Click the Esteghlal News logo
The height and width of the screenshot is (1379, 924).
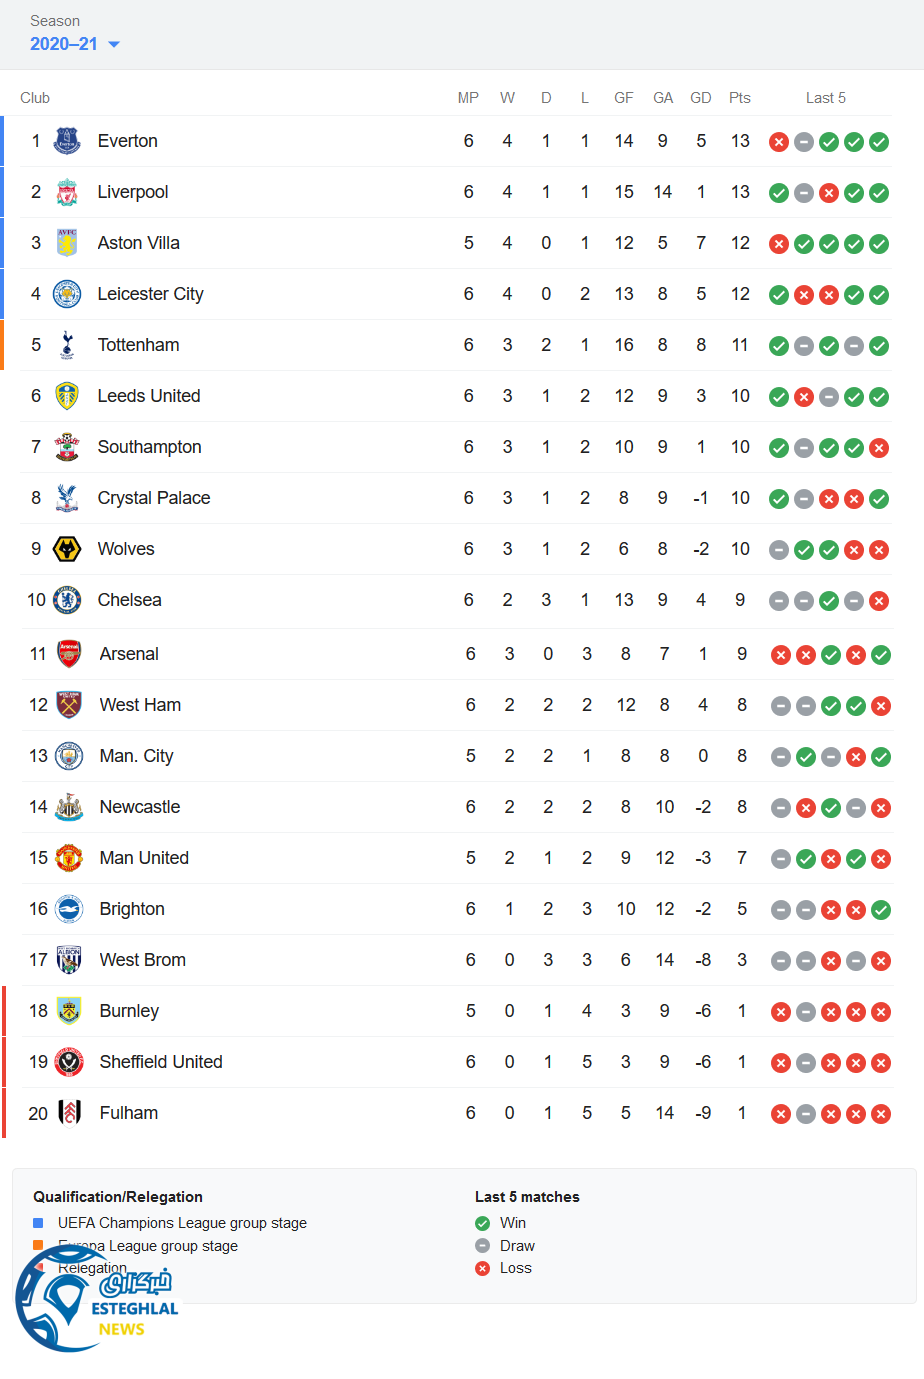pyautogui.click(x=95, y=1298)
